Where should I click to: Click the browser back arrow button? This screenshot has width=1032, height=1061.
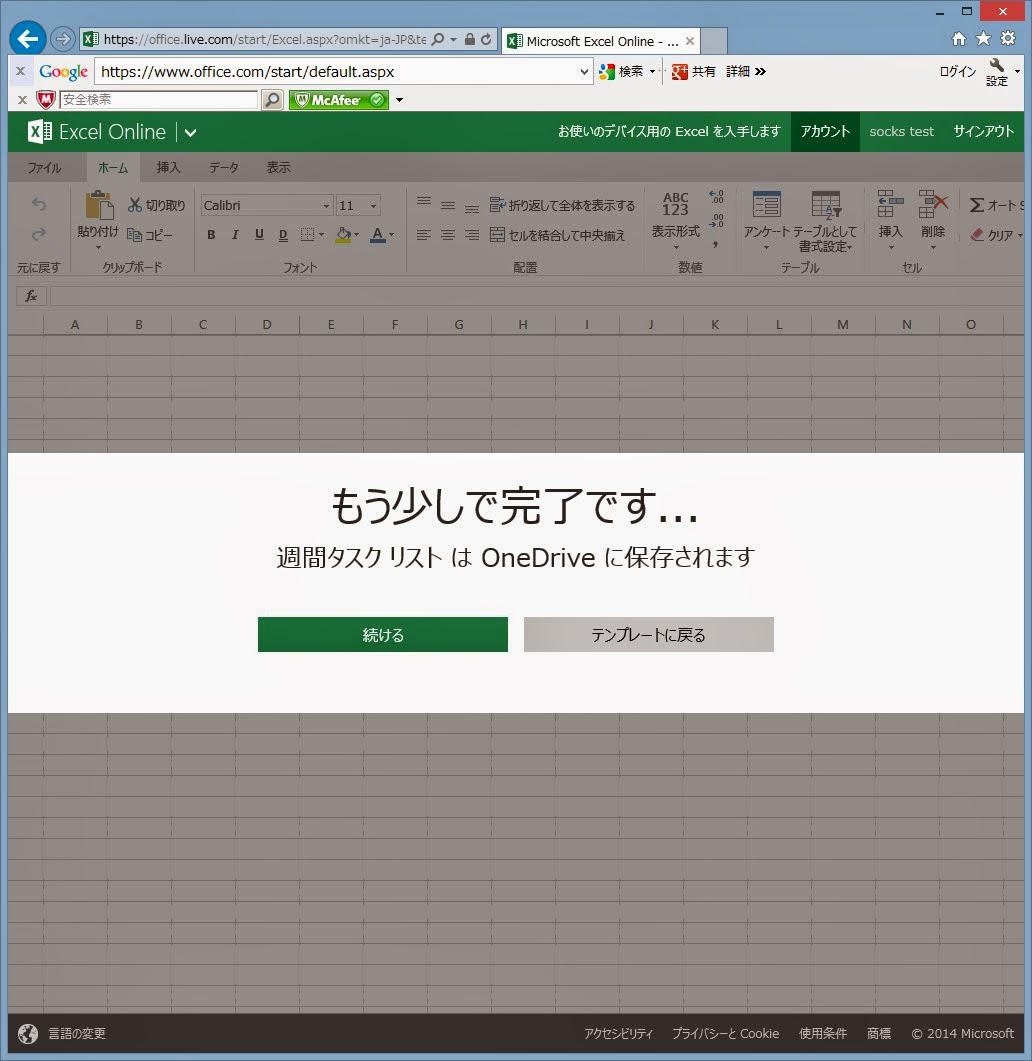[28, 39]
